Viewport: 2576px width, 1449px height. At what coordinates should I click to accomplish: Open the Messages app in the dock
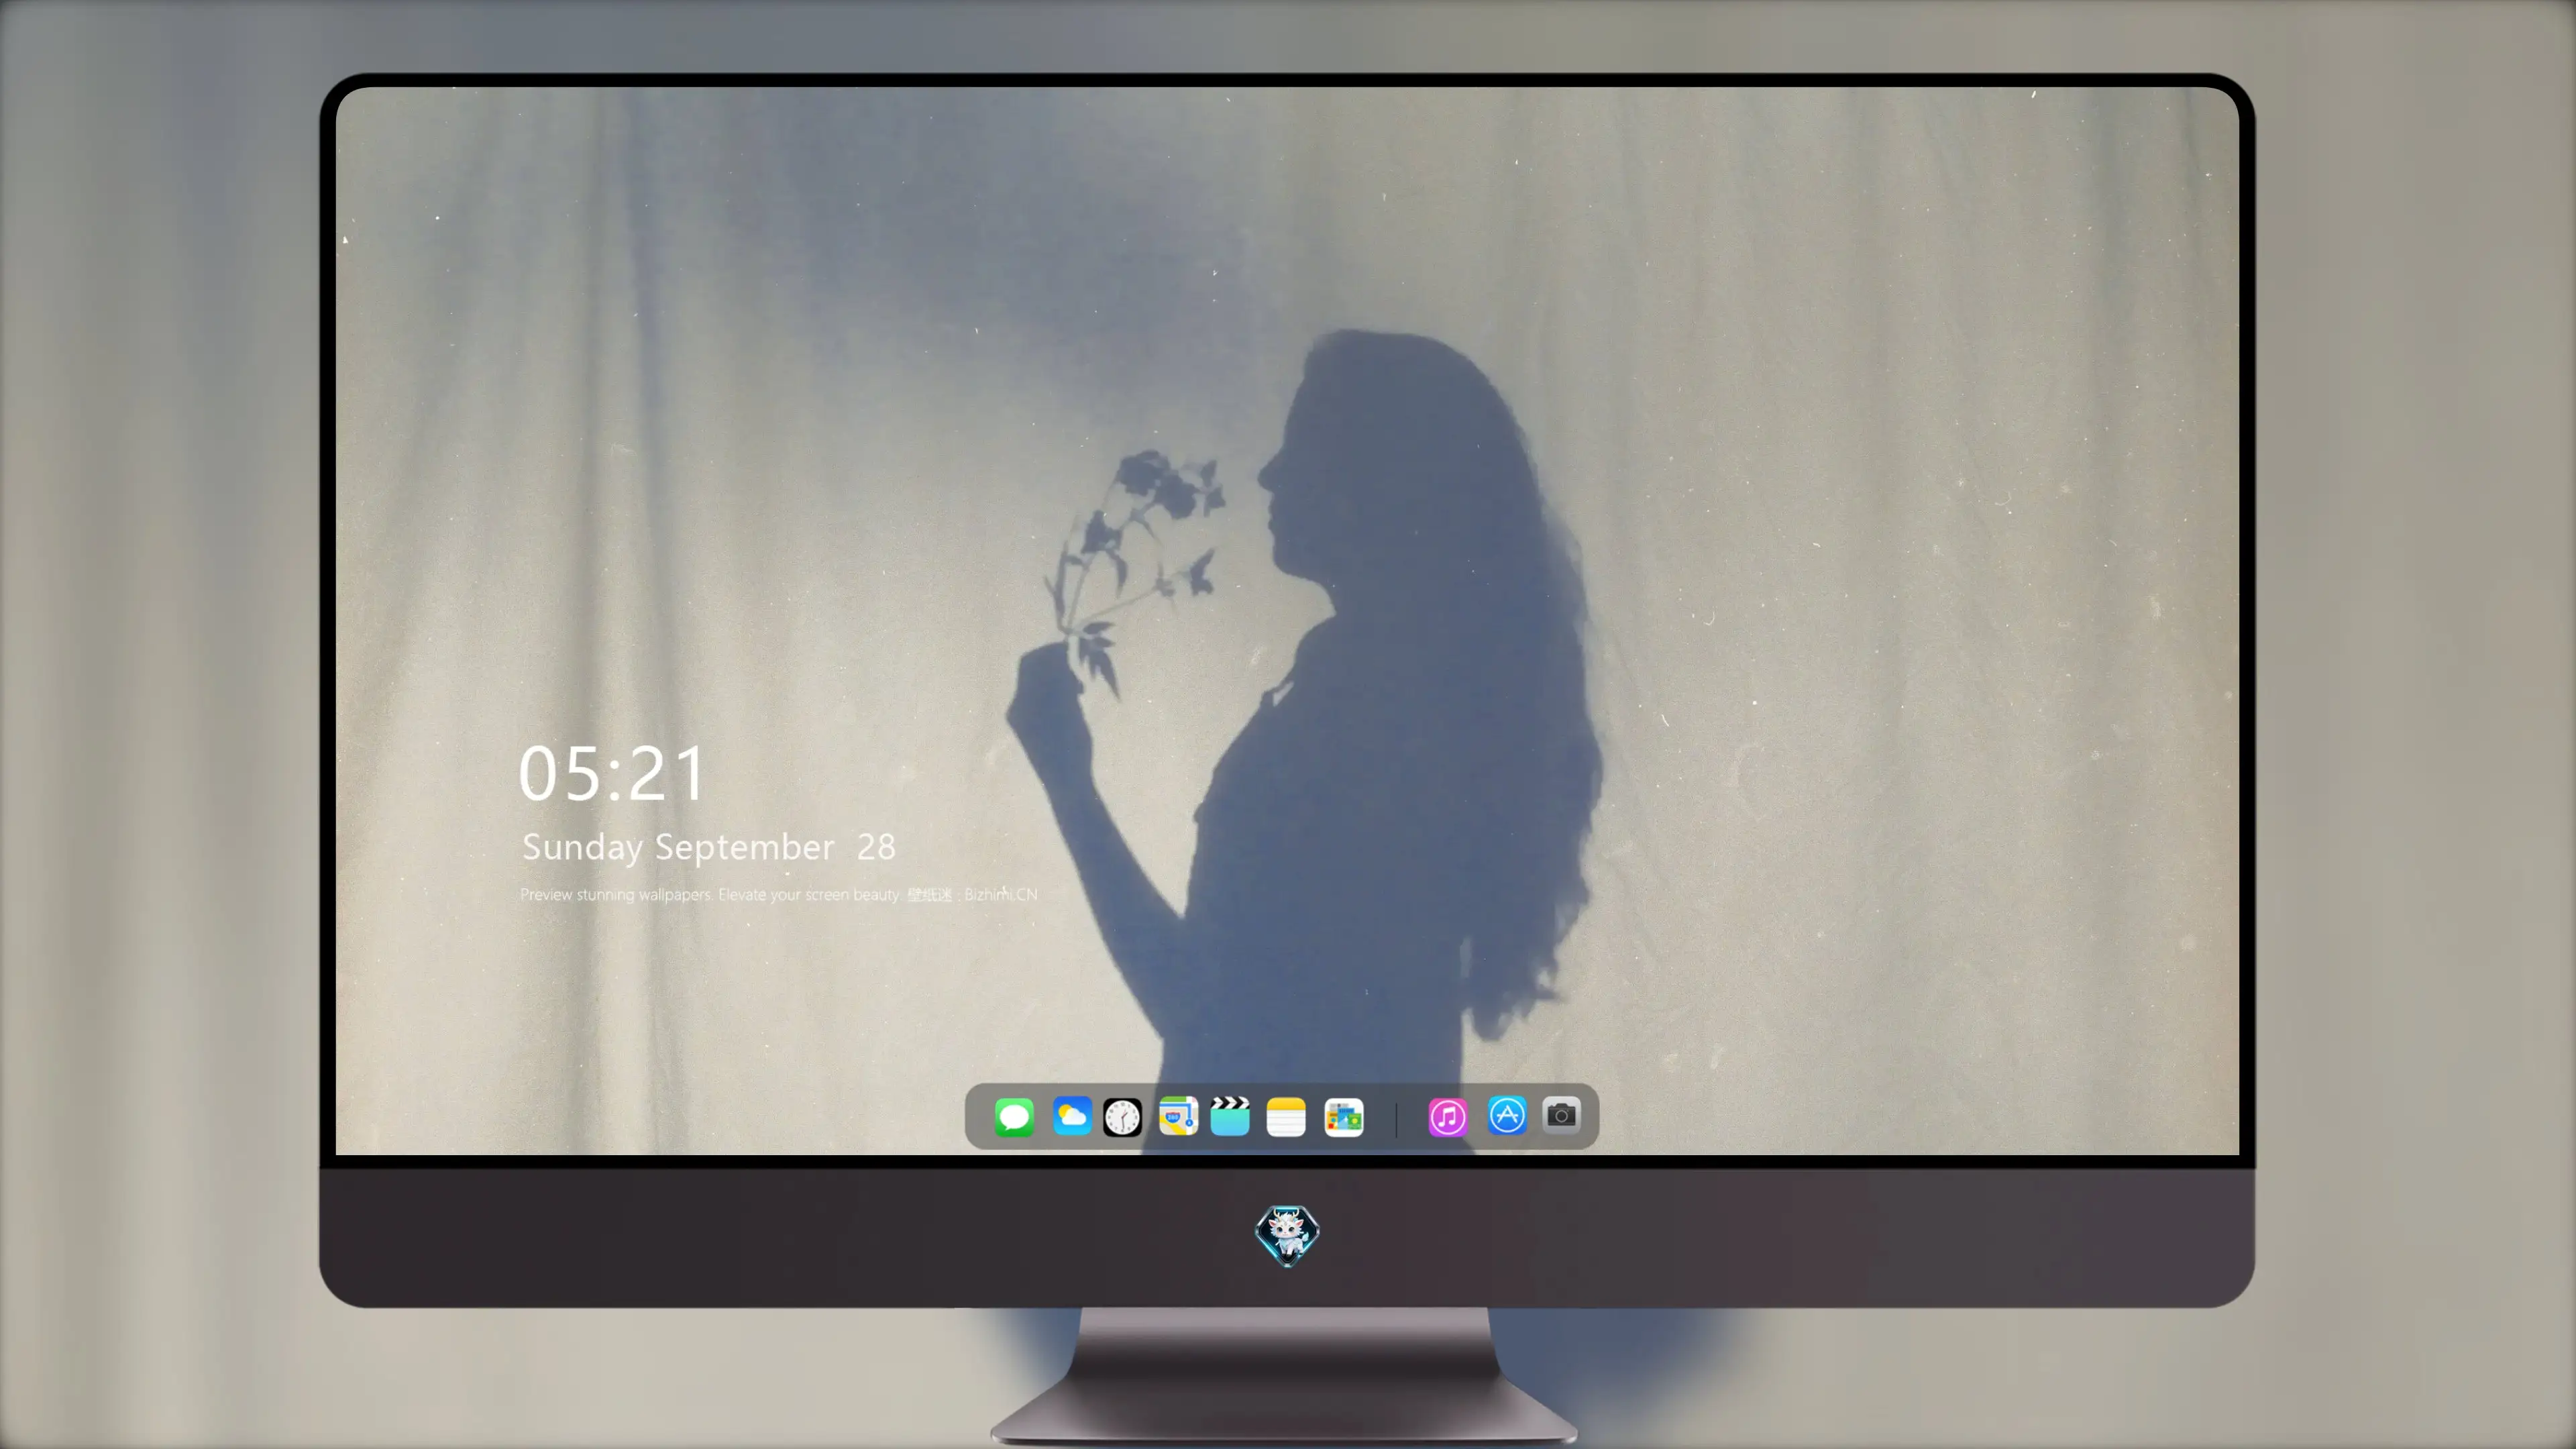click(1014, 1116)
